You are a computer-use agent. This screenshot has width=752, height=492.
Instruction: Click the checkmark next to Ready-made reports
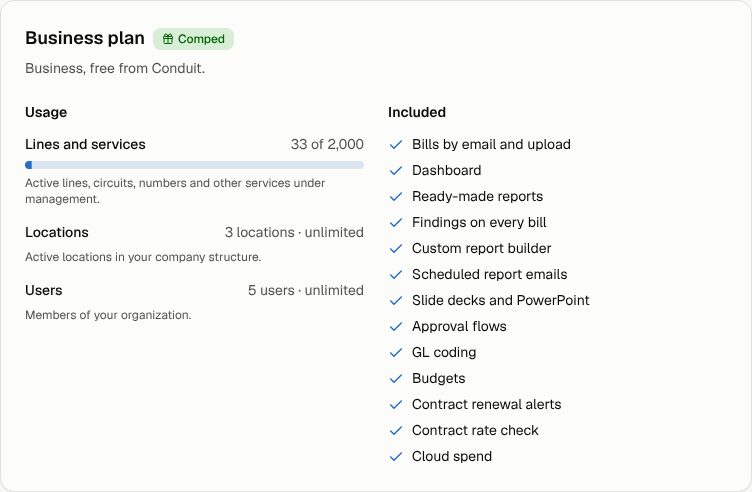[396, 197]
